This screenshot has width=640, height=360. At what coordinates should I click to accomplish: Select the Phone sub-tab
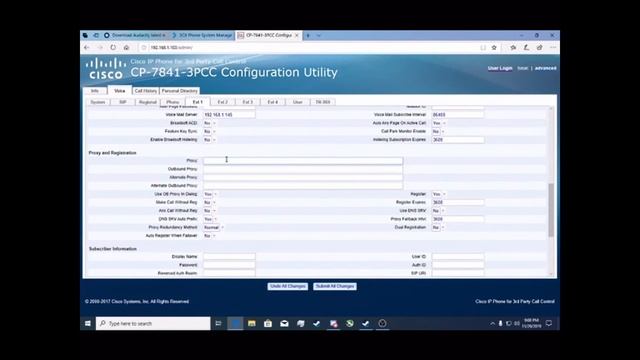click(173, 102)
